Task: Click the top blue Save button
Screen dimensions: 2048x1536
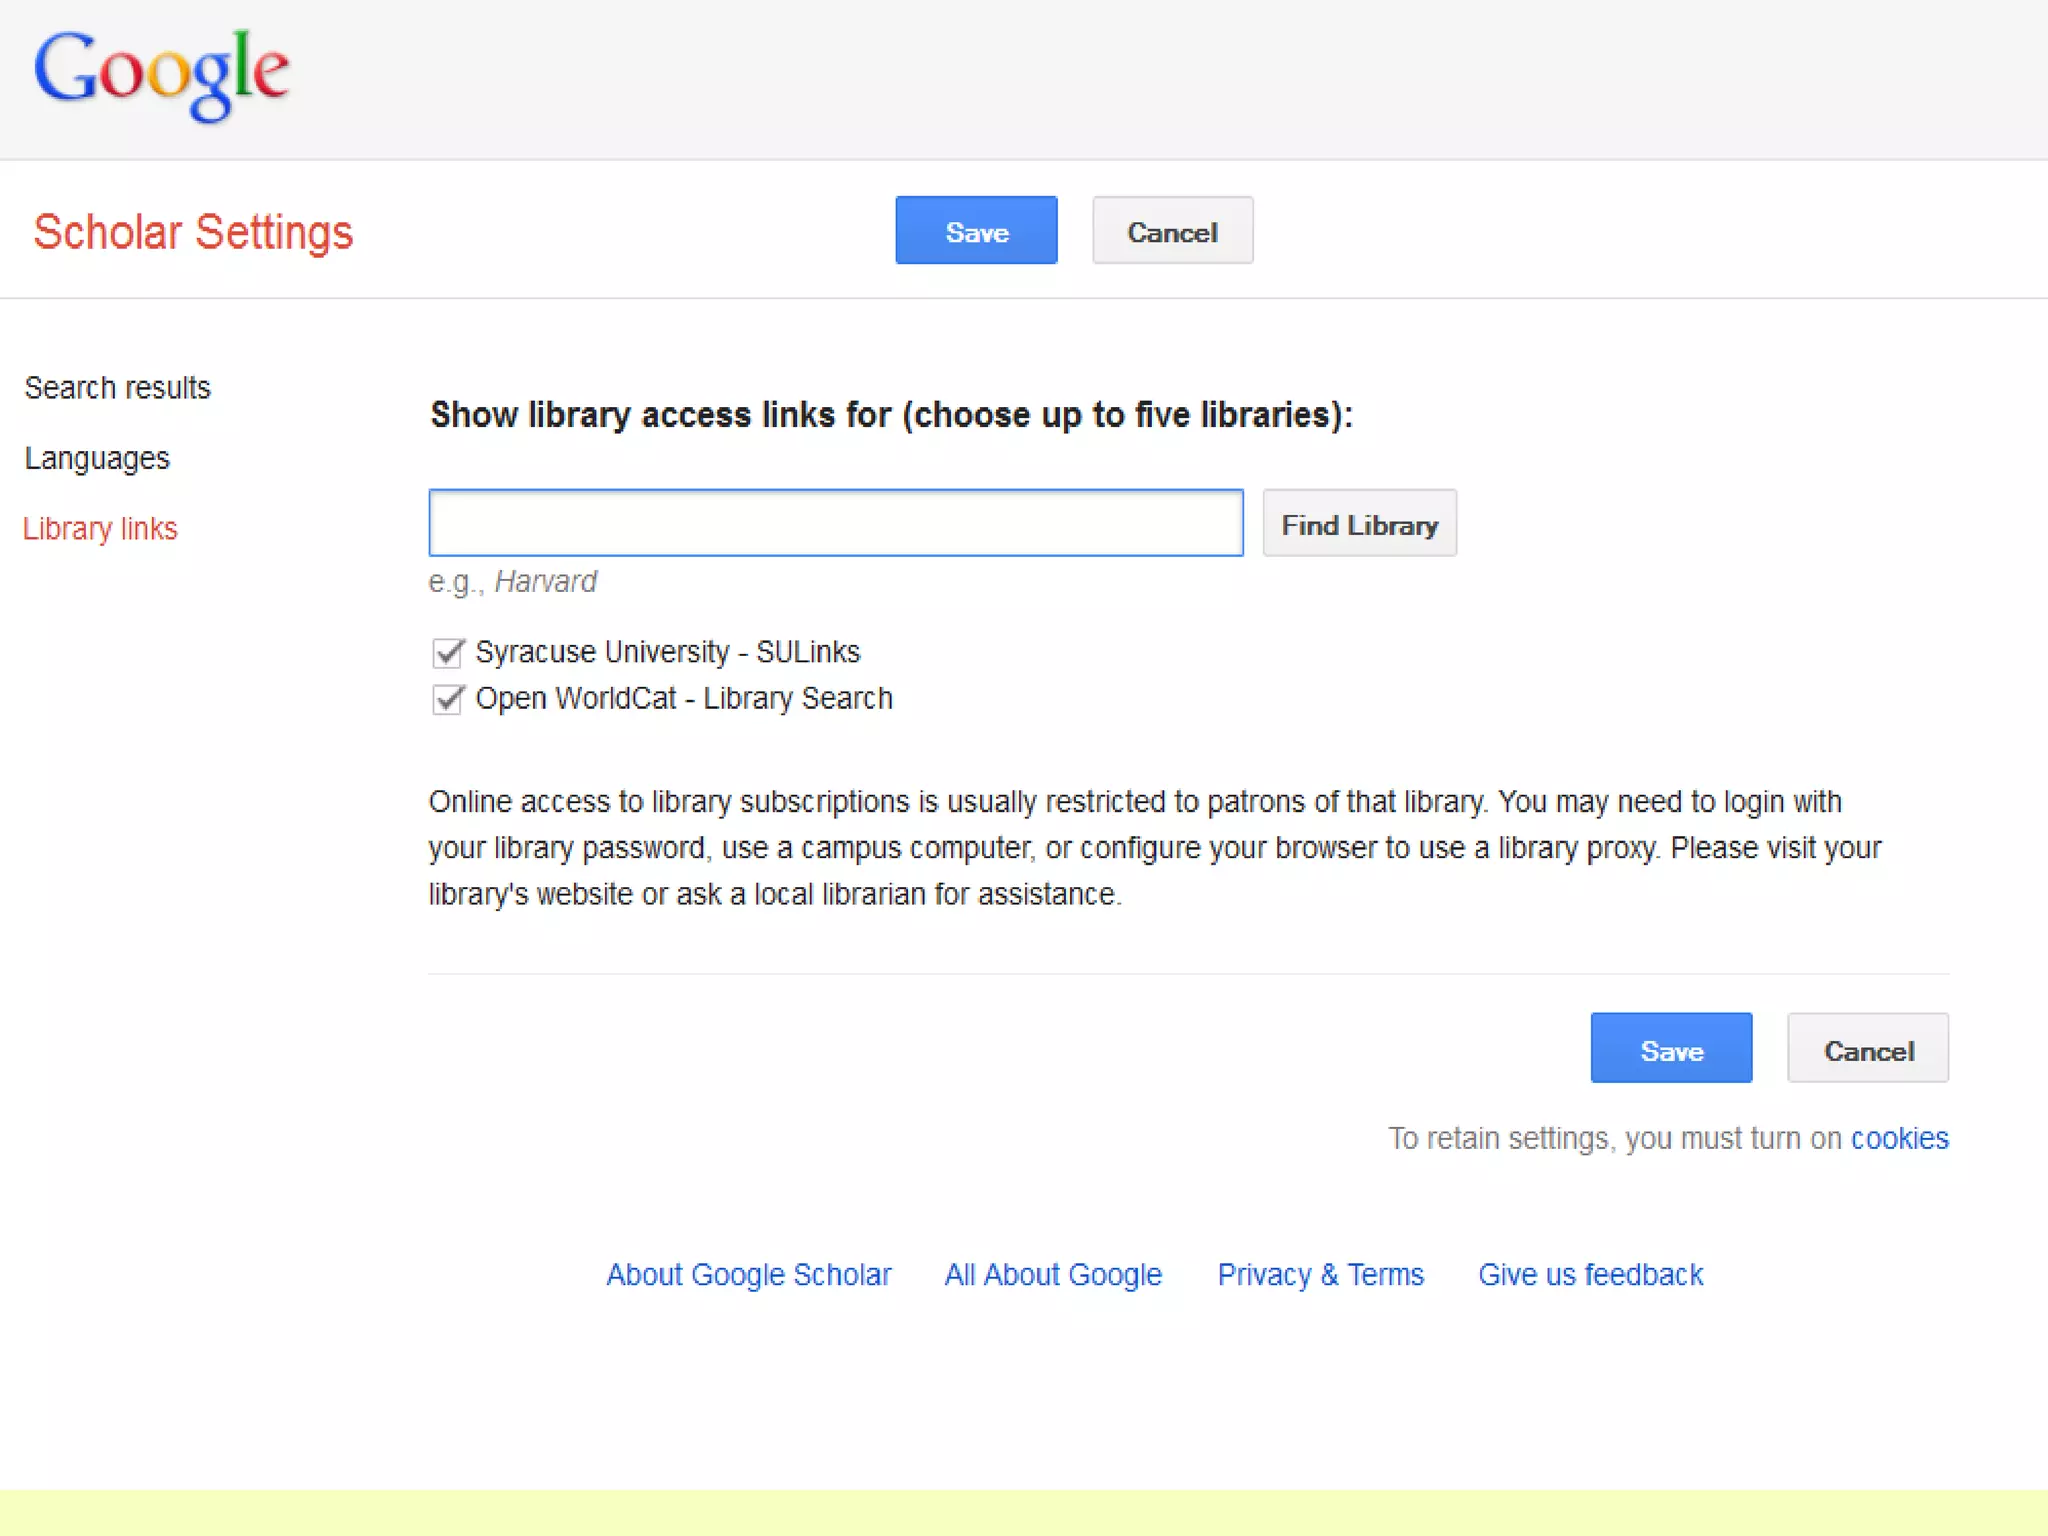Action: [976, 231]
